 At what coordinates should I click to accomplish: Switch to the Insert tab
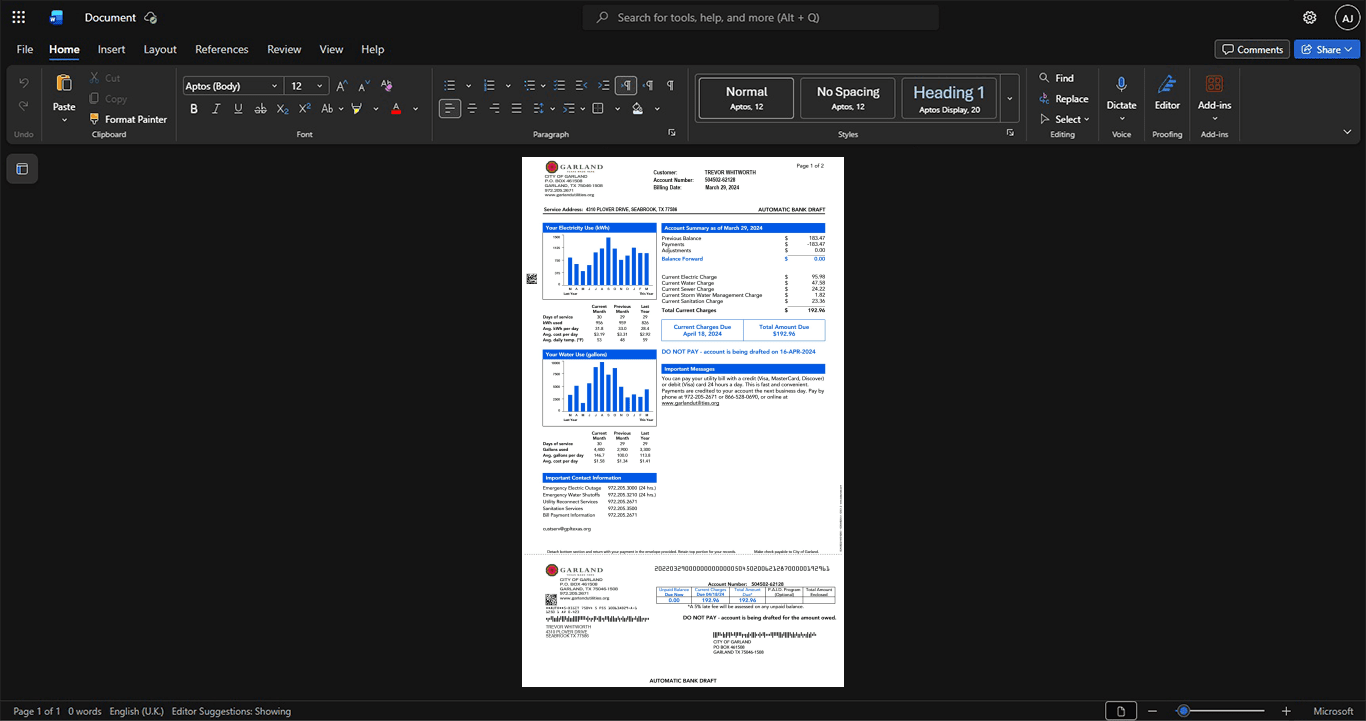111,49
